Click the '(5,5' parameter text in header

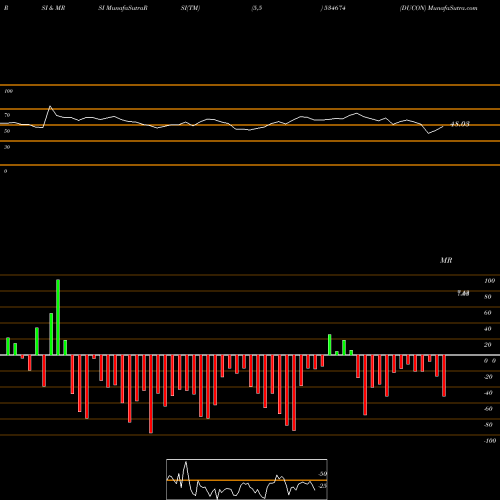click(256, 8)
